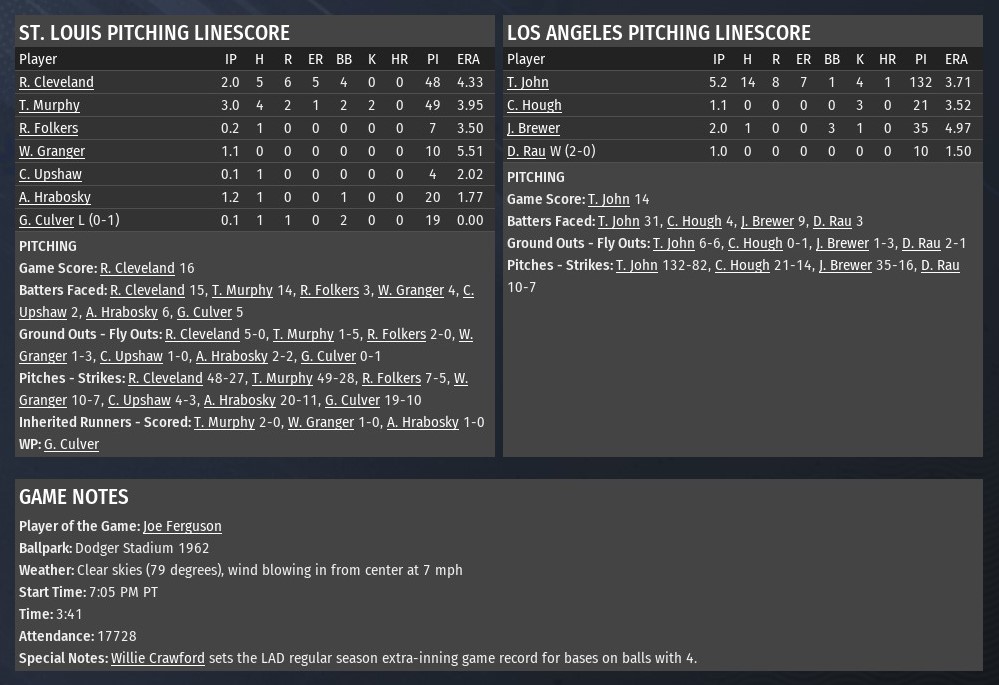Screen dimensions: 999x685
Task: Open R. Cleveland in the St. Louis player table
Action: pyautogui.click(x=56, y=82)
